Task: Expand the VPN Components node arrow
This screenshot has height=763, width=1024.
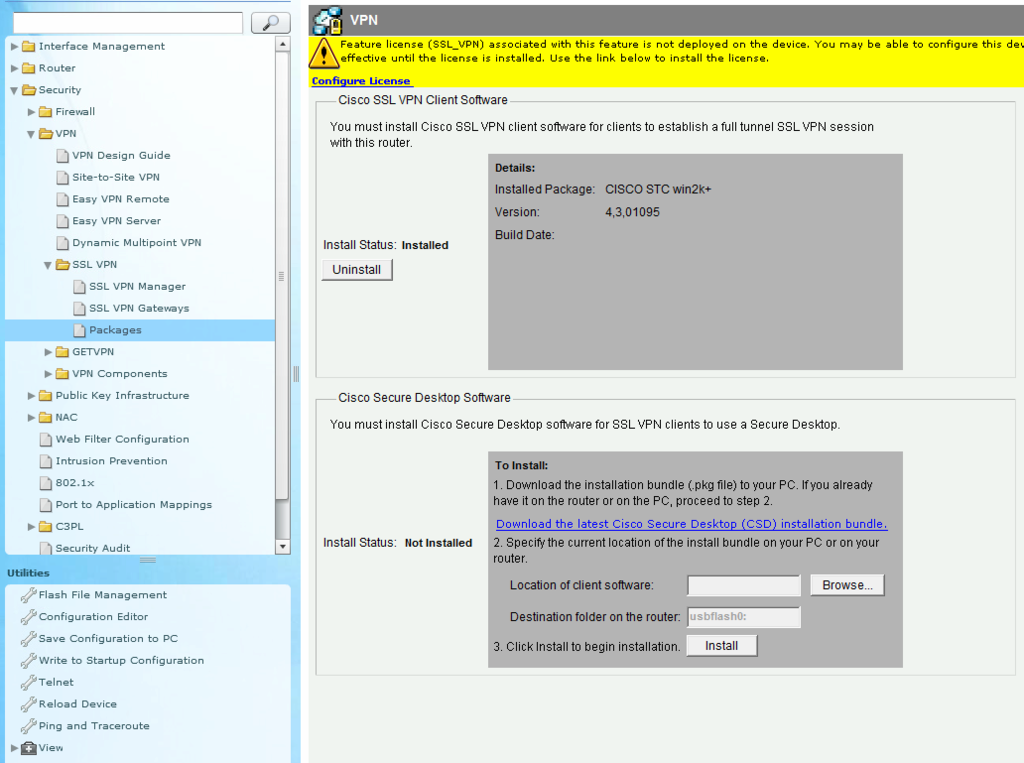Action: pyautogui.click(x=48, y=374)
